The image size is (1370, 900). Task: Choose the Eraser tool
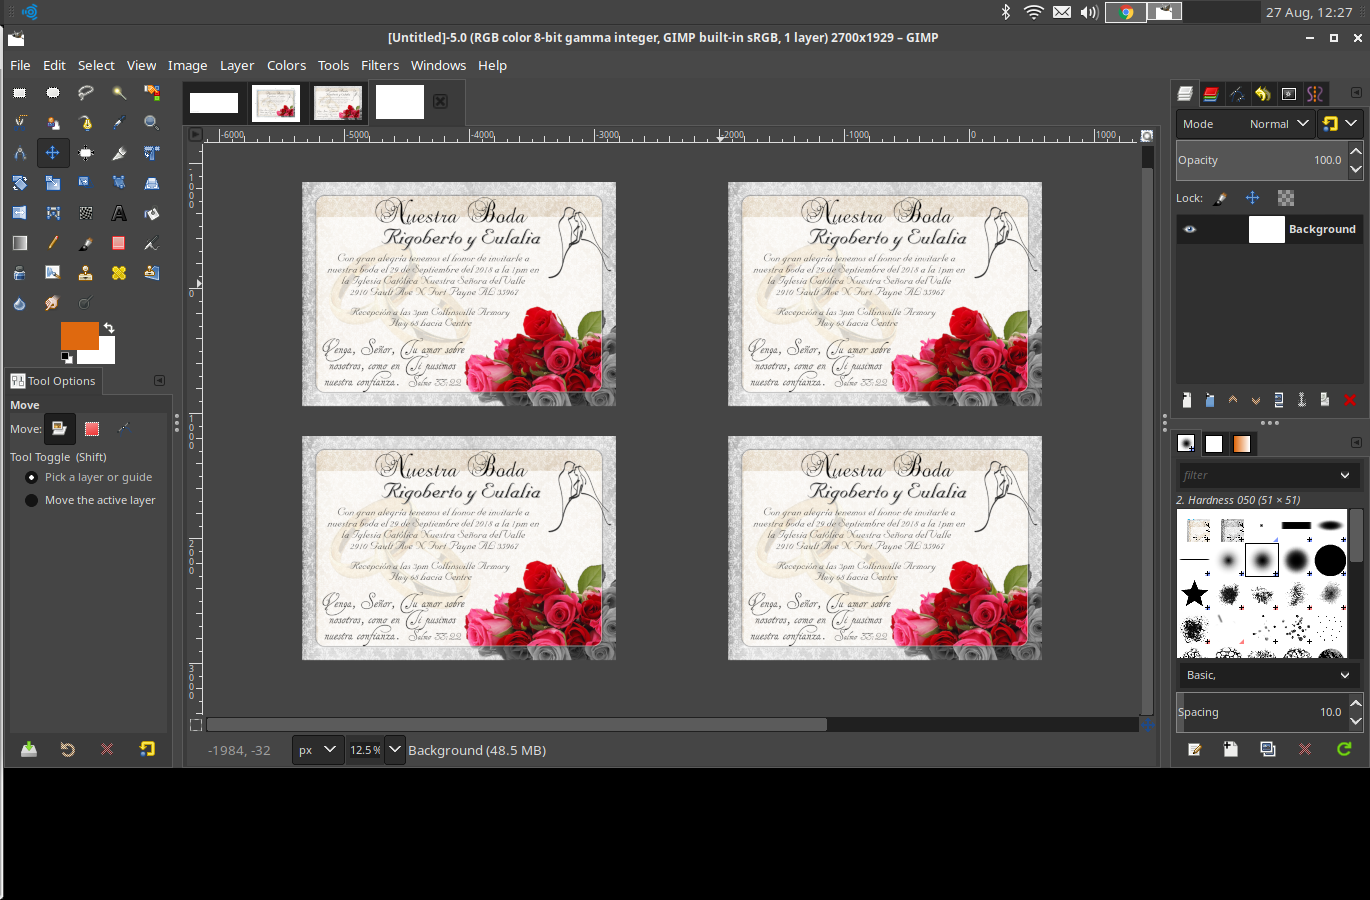point(119,243)
